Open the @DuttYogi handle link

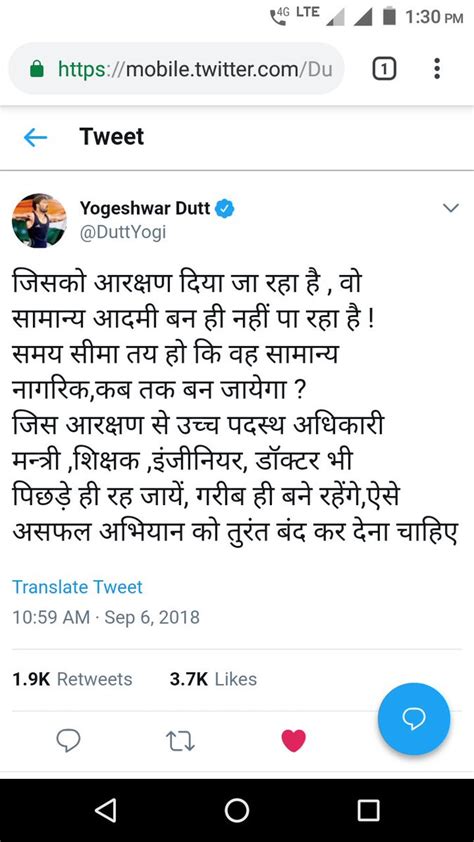click(123, 232)
